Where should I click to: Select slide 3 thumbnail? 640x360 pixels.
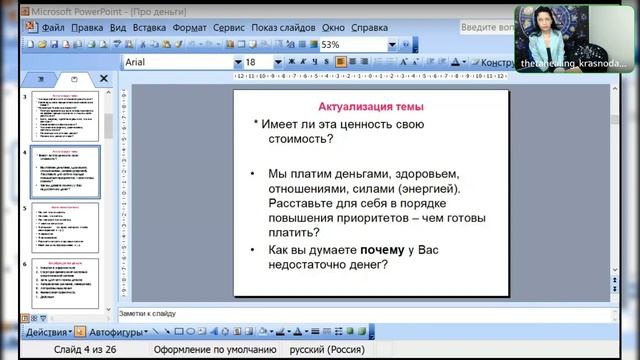coord(65,116)
